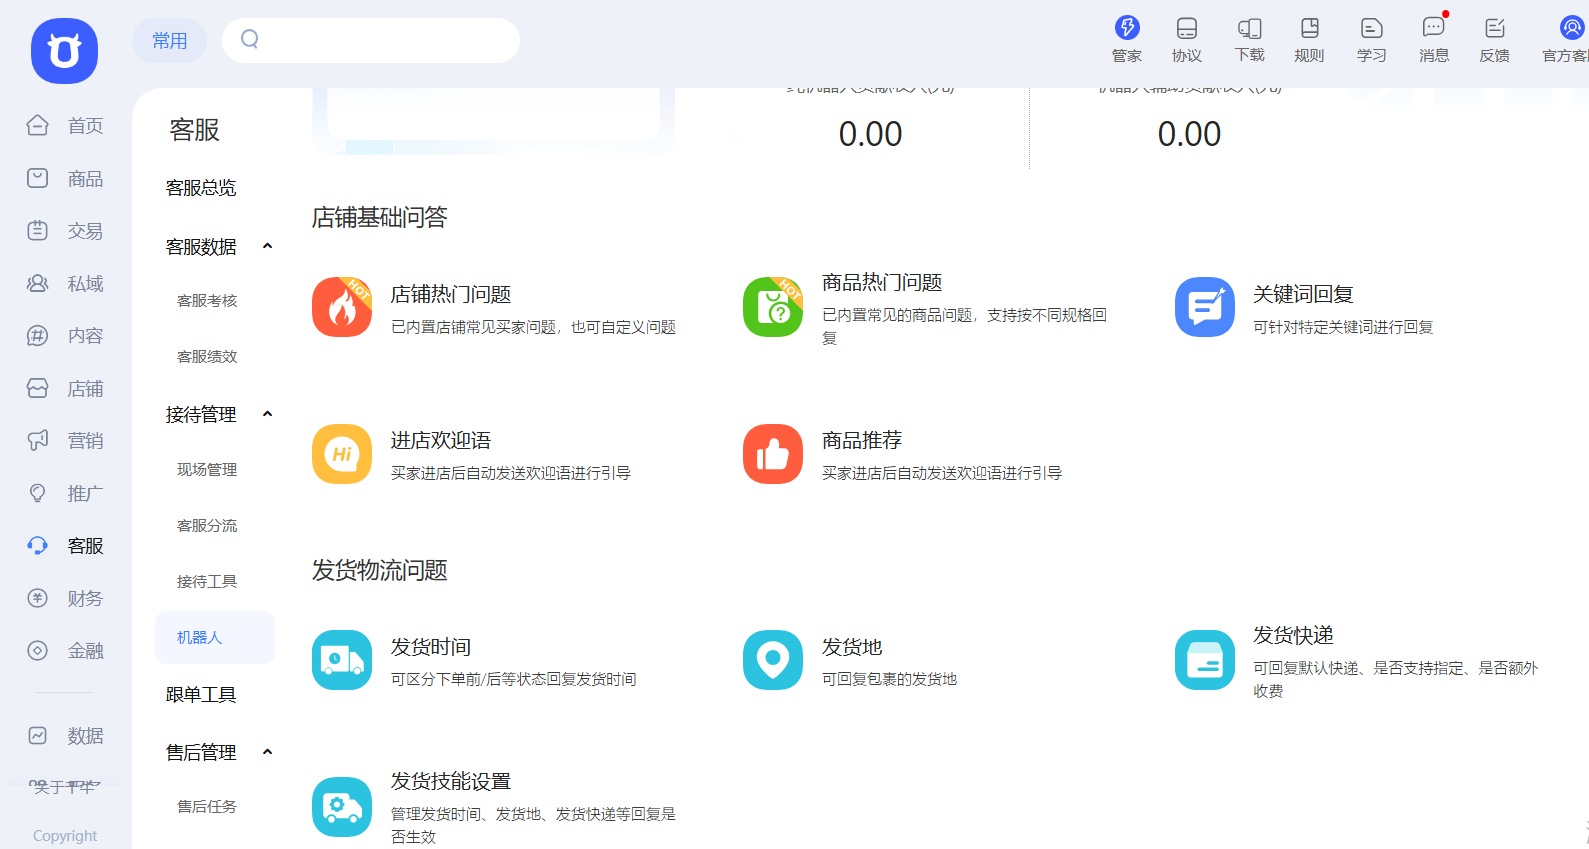Screen dimensions: 1589x849
Task: Click the 商品热门问题 green bag icon
Action: click(x=773, y=307)
